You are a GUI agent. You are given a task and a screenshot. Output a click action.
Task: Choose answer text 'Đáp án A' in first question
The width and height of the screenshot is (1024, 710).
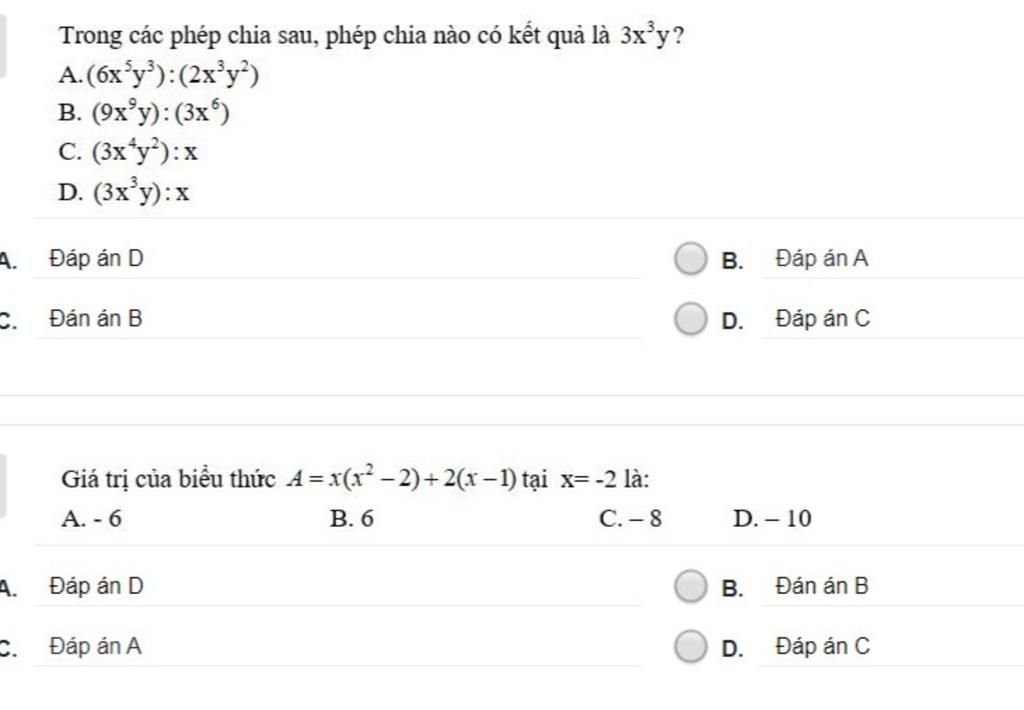(822, 259)
